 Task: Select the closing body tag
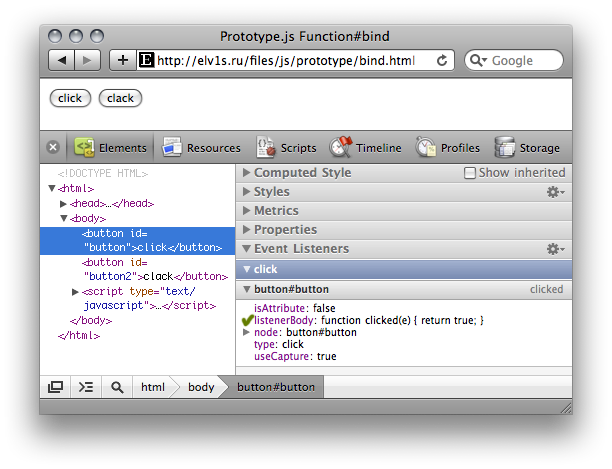[91, 321]
